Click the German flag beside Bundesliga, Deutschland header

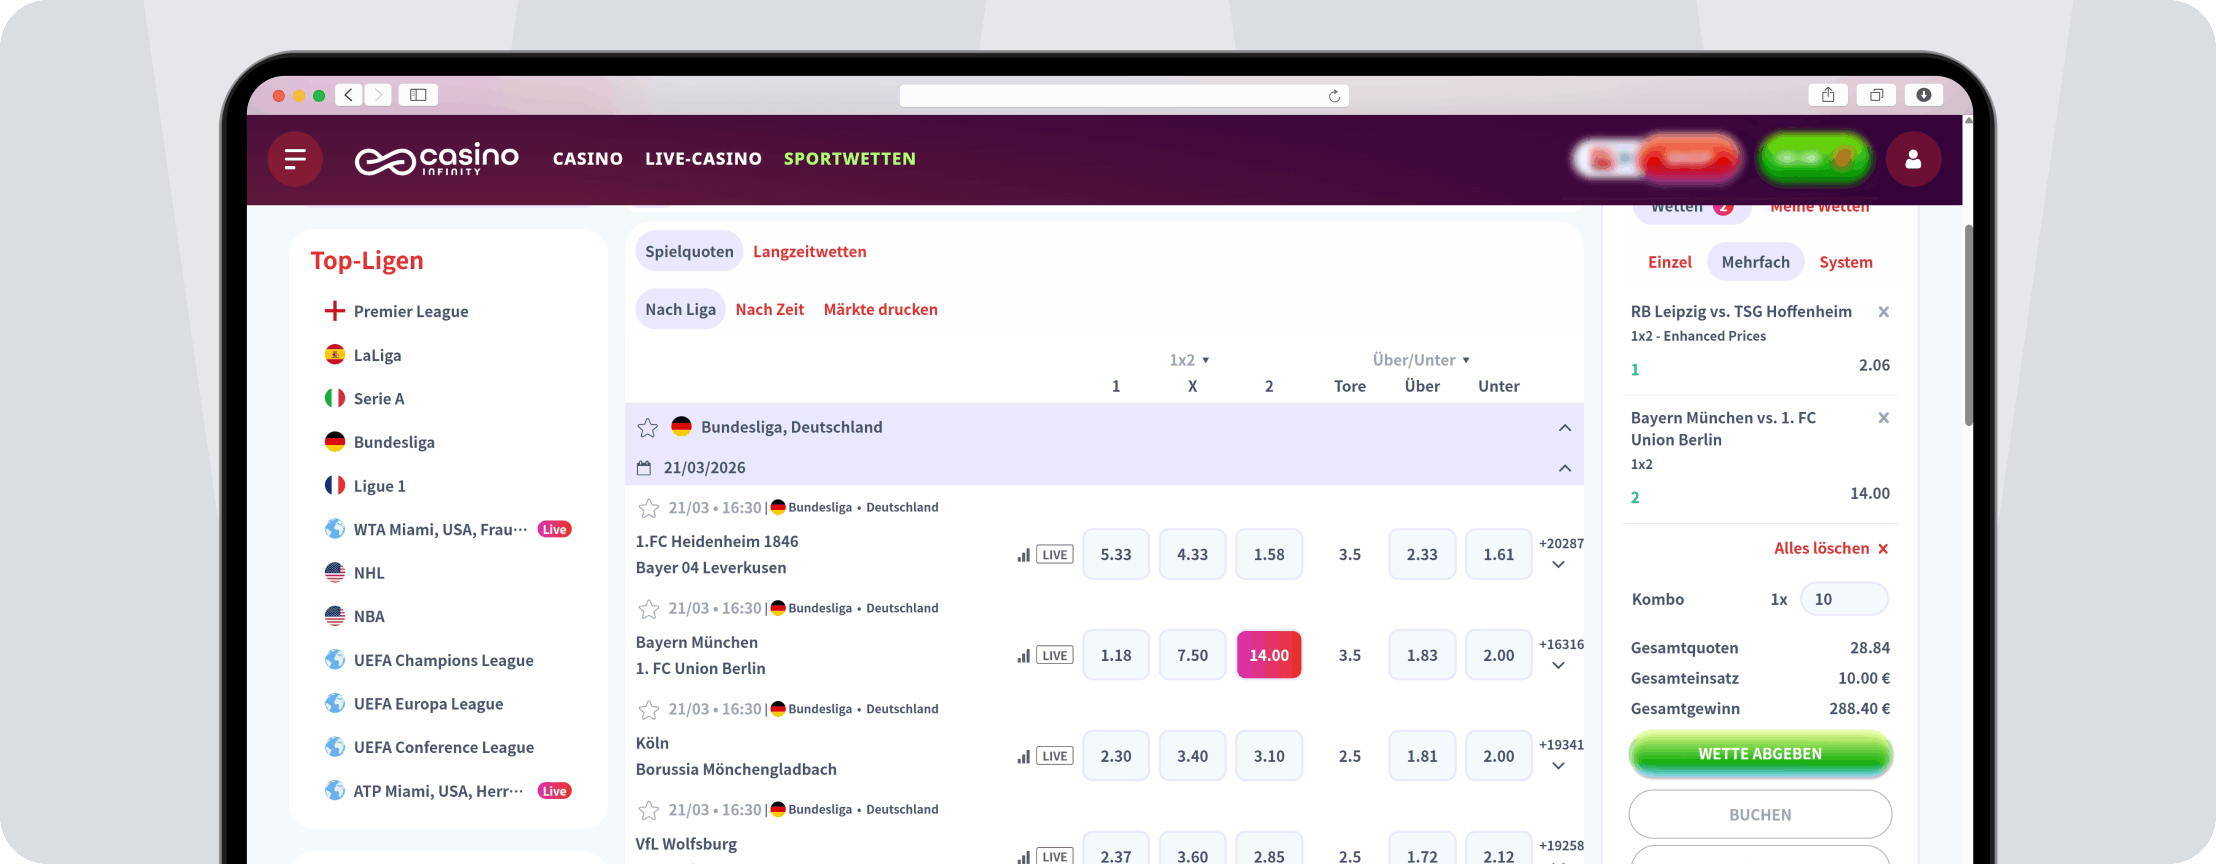tap(681, 427)
